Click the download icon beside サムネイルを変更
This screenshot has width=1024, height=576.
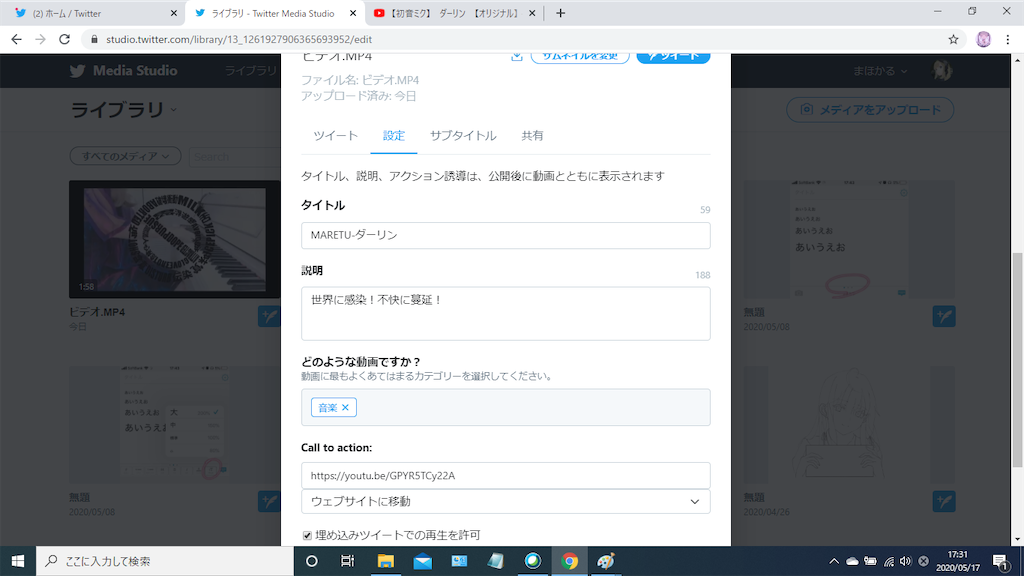[516, 57]
